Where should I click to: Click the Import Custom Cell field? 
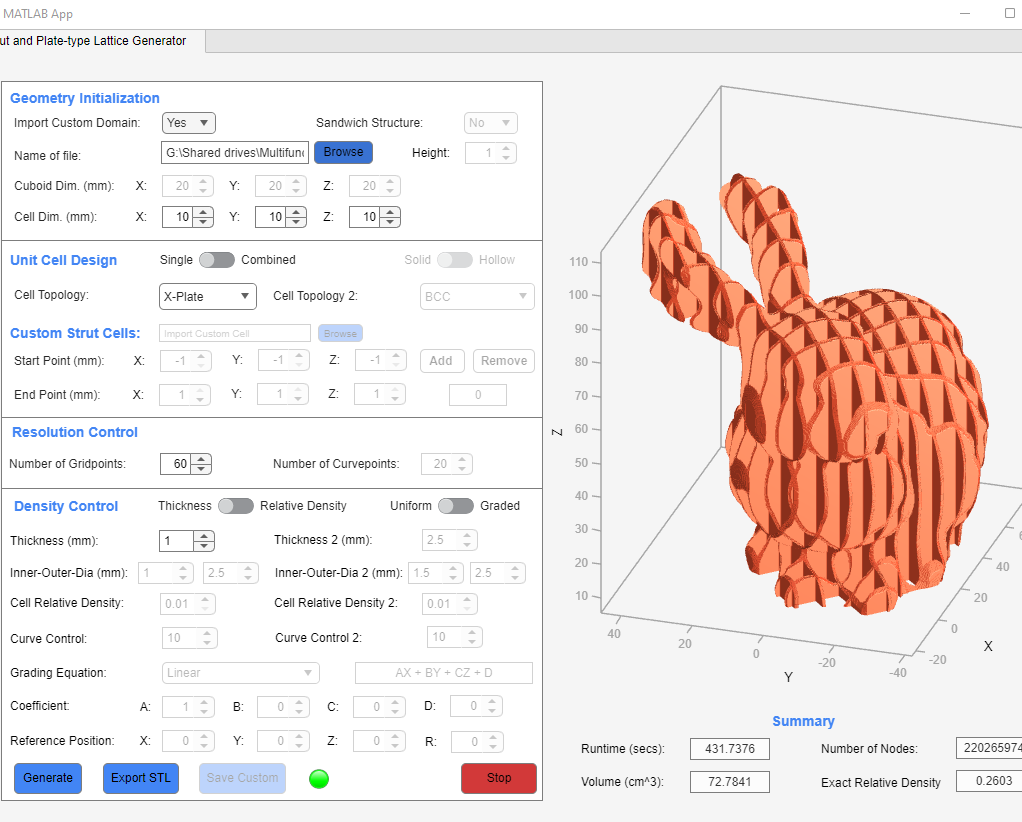(235, 333)
